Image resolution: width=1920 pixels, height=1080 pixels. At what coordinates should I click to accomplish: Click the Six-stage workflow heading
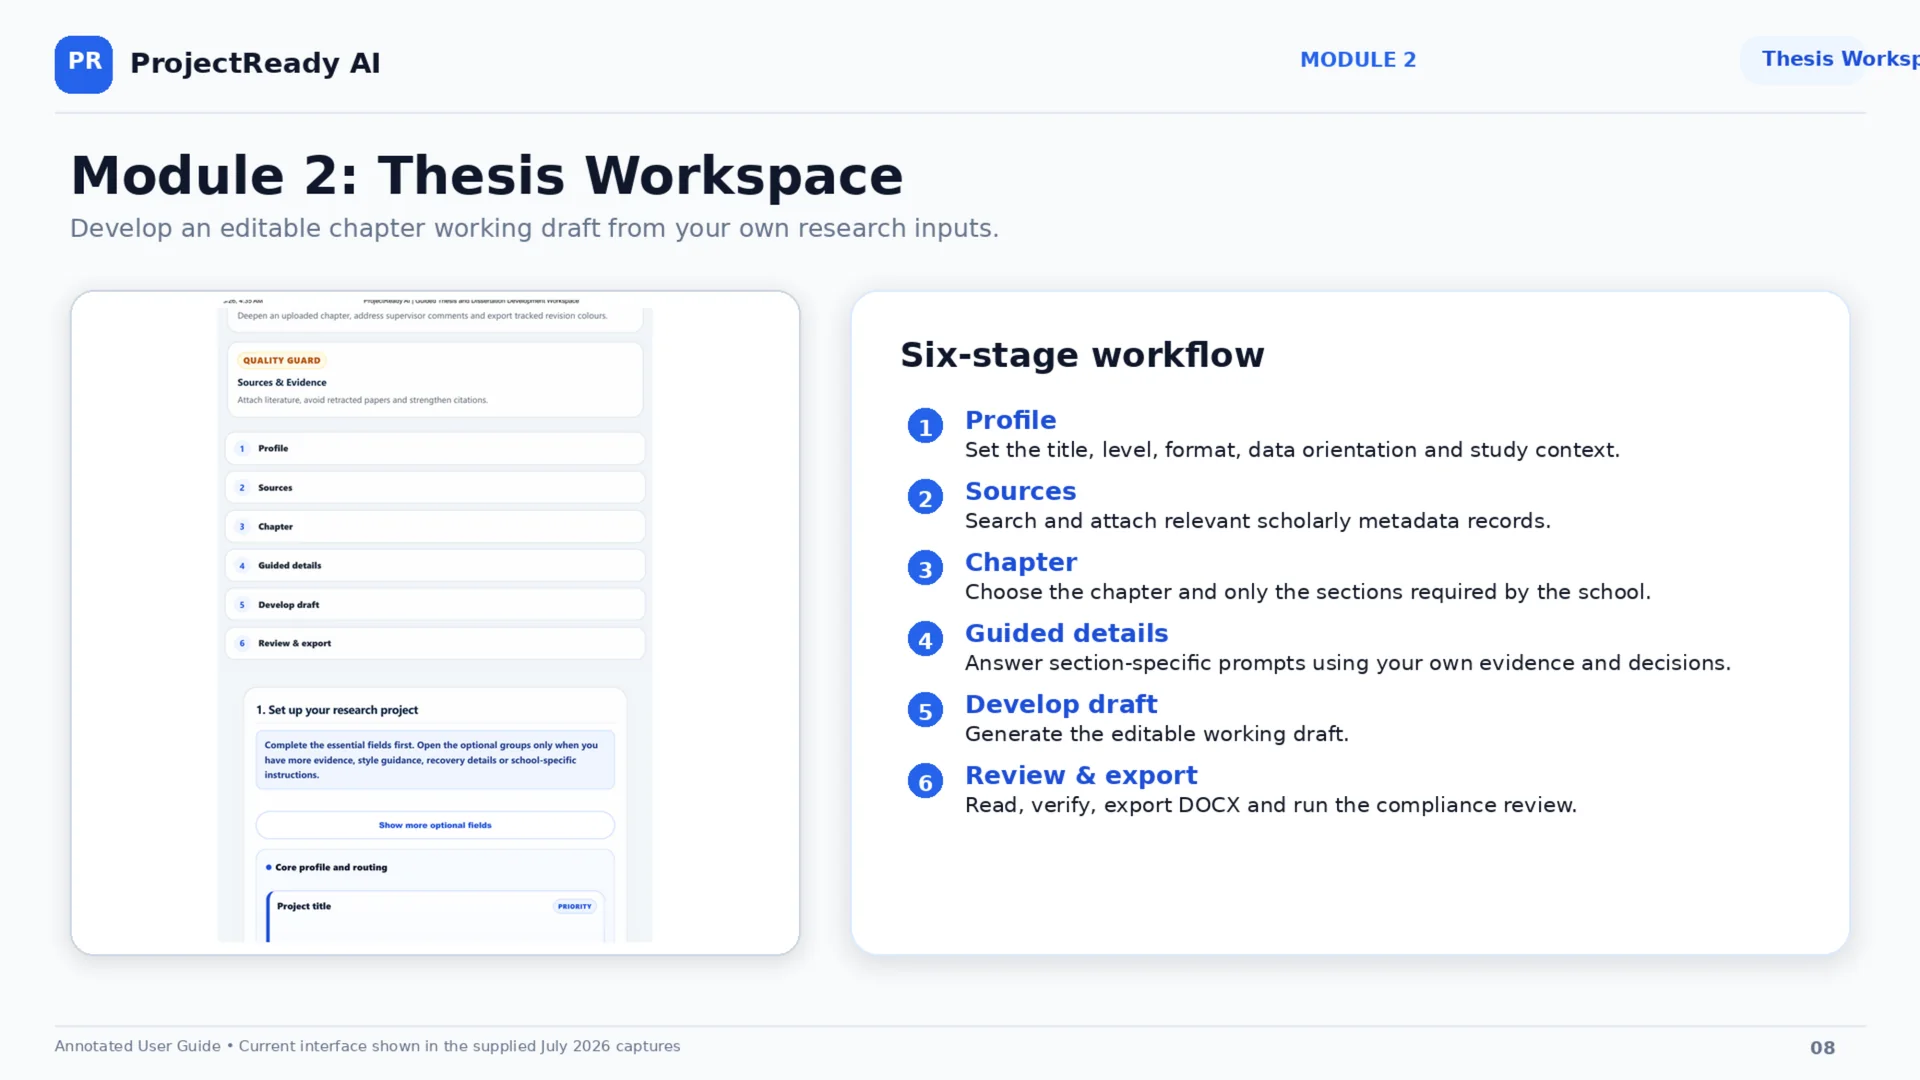(x=1082, y=355)
